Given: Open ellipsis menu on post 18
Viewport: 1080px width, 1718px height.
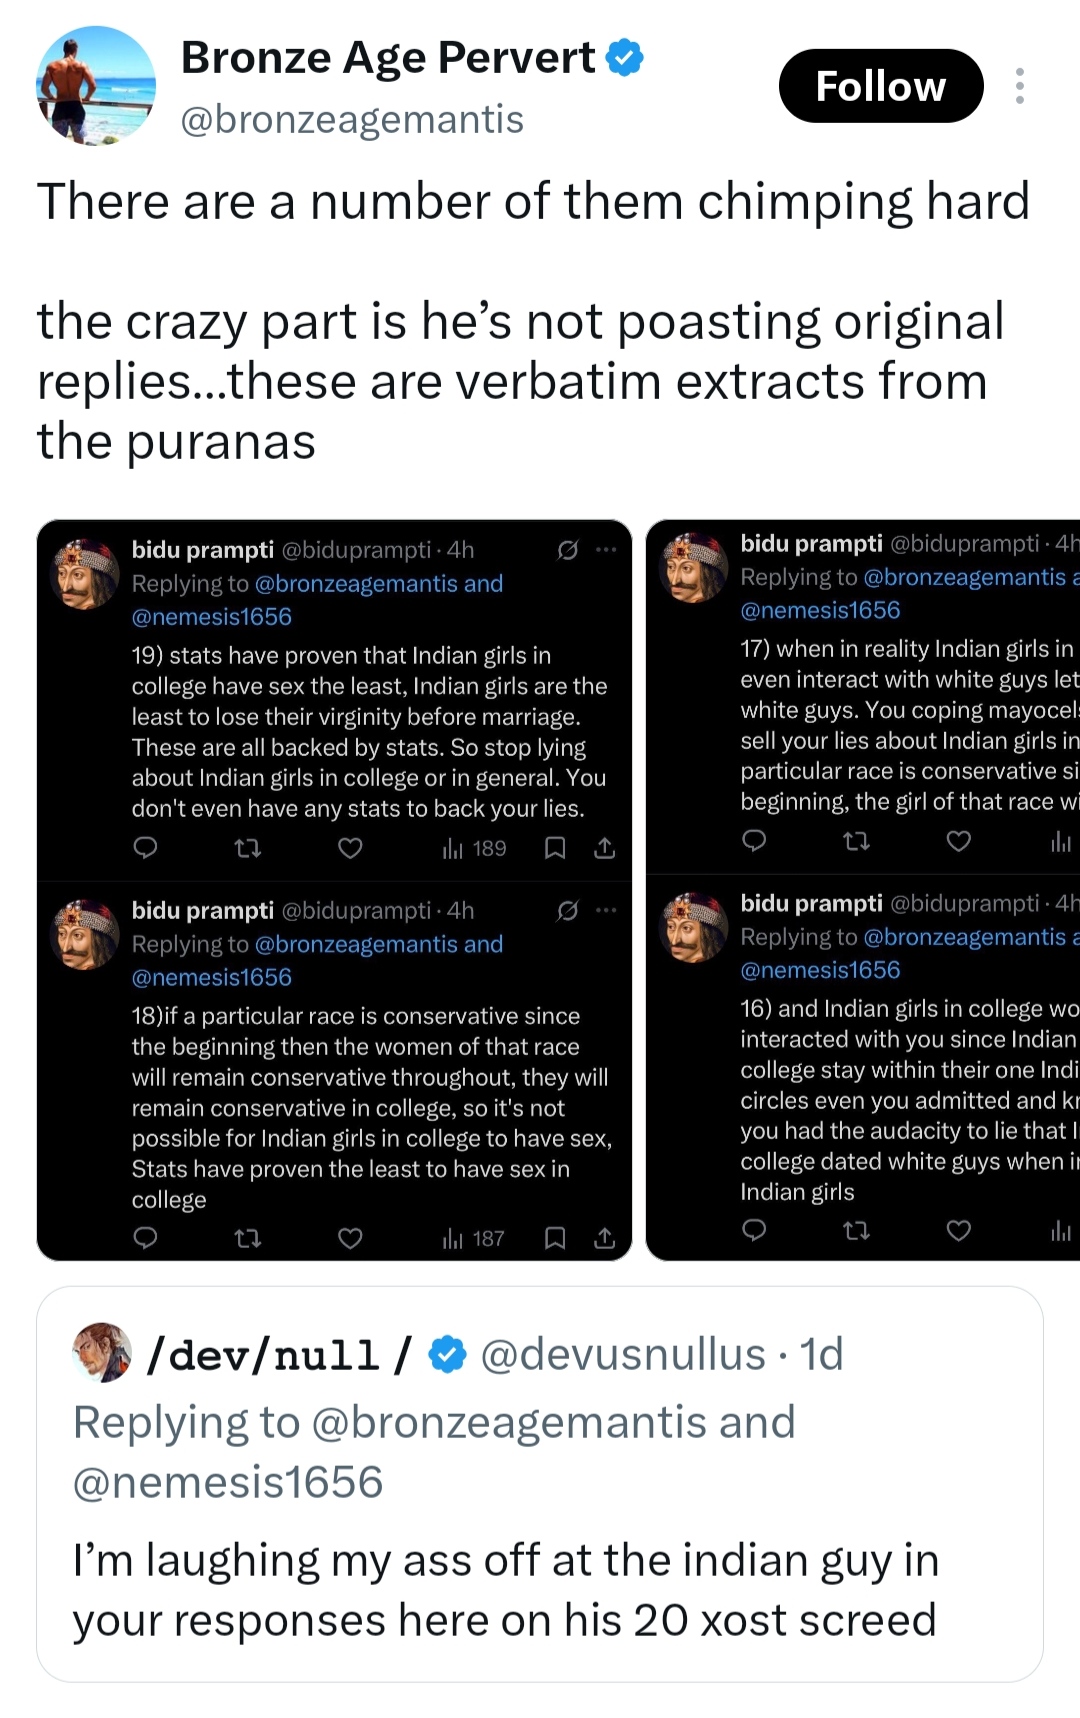Looking at the screenshot, I should click(x=606, y=910).
